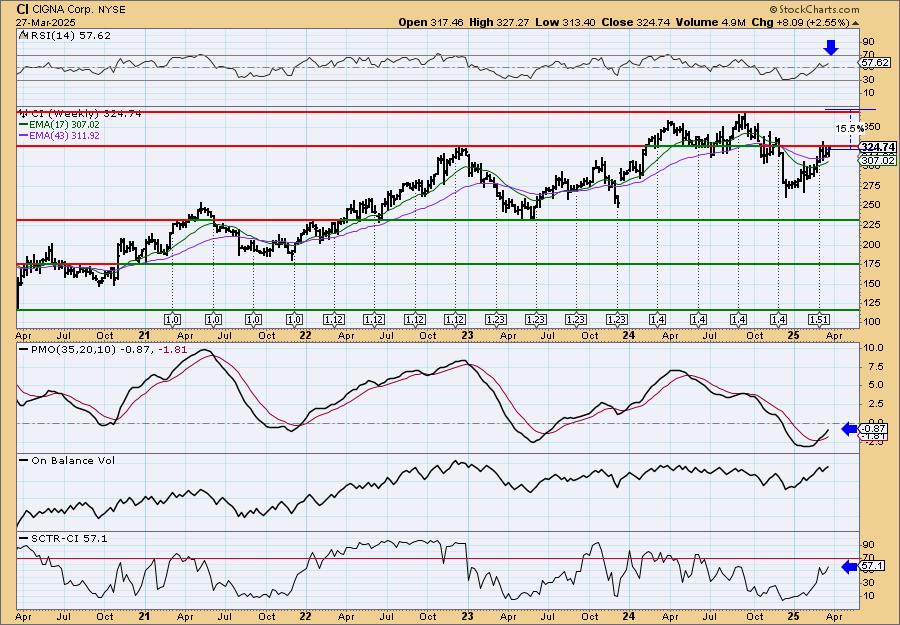Click the CI ticker symbol in header
Screen dimensions: 900x625
pyautogui.click(x=22, y=9)
